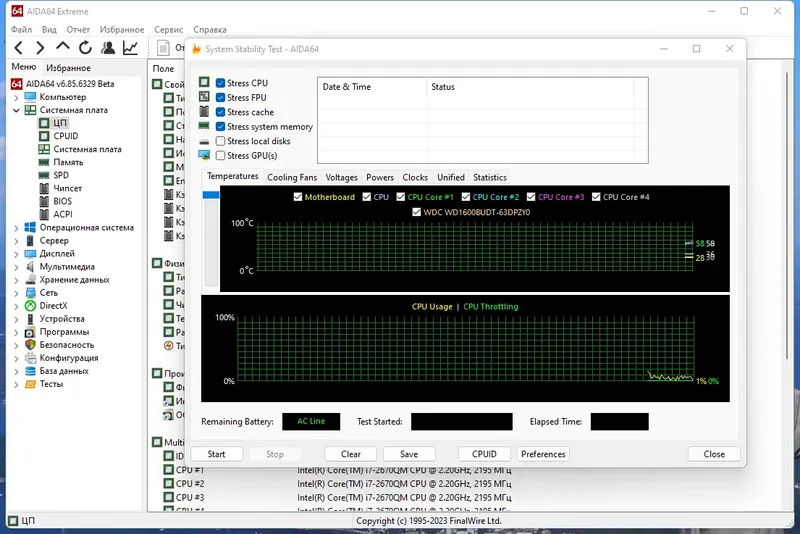Switch to the Statistics tab
The image size is (800, 534).
pos(490,177)
